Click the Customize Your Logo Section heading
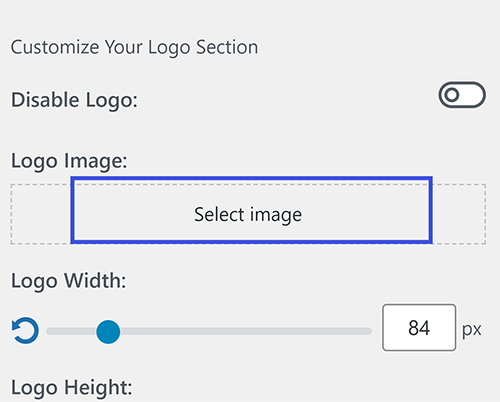The width and height of the screenshot is (500, 402). pos(134,47)
